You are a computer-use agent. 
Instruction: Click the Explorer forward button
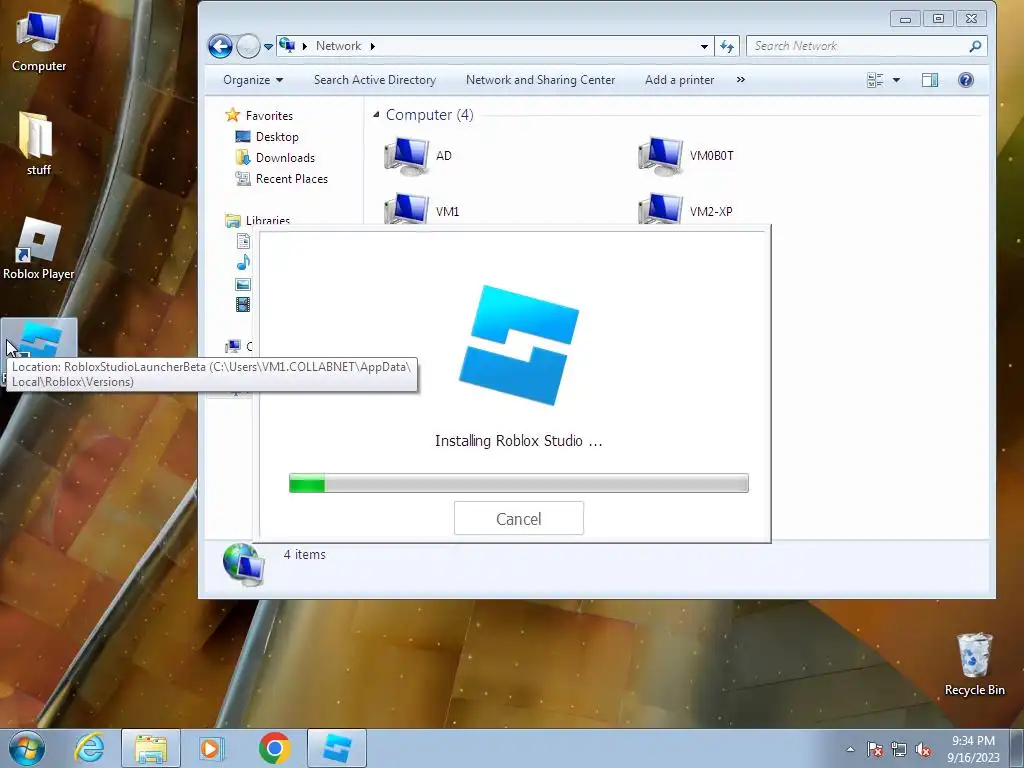point(248,46)
